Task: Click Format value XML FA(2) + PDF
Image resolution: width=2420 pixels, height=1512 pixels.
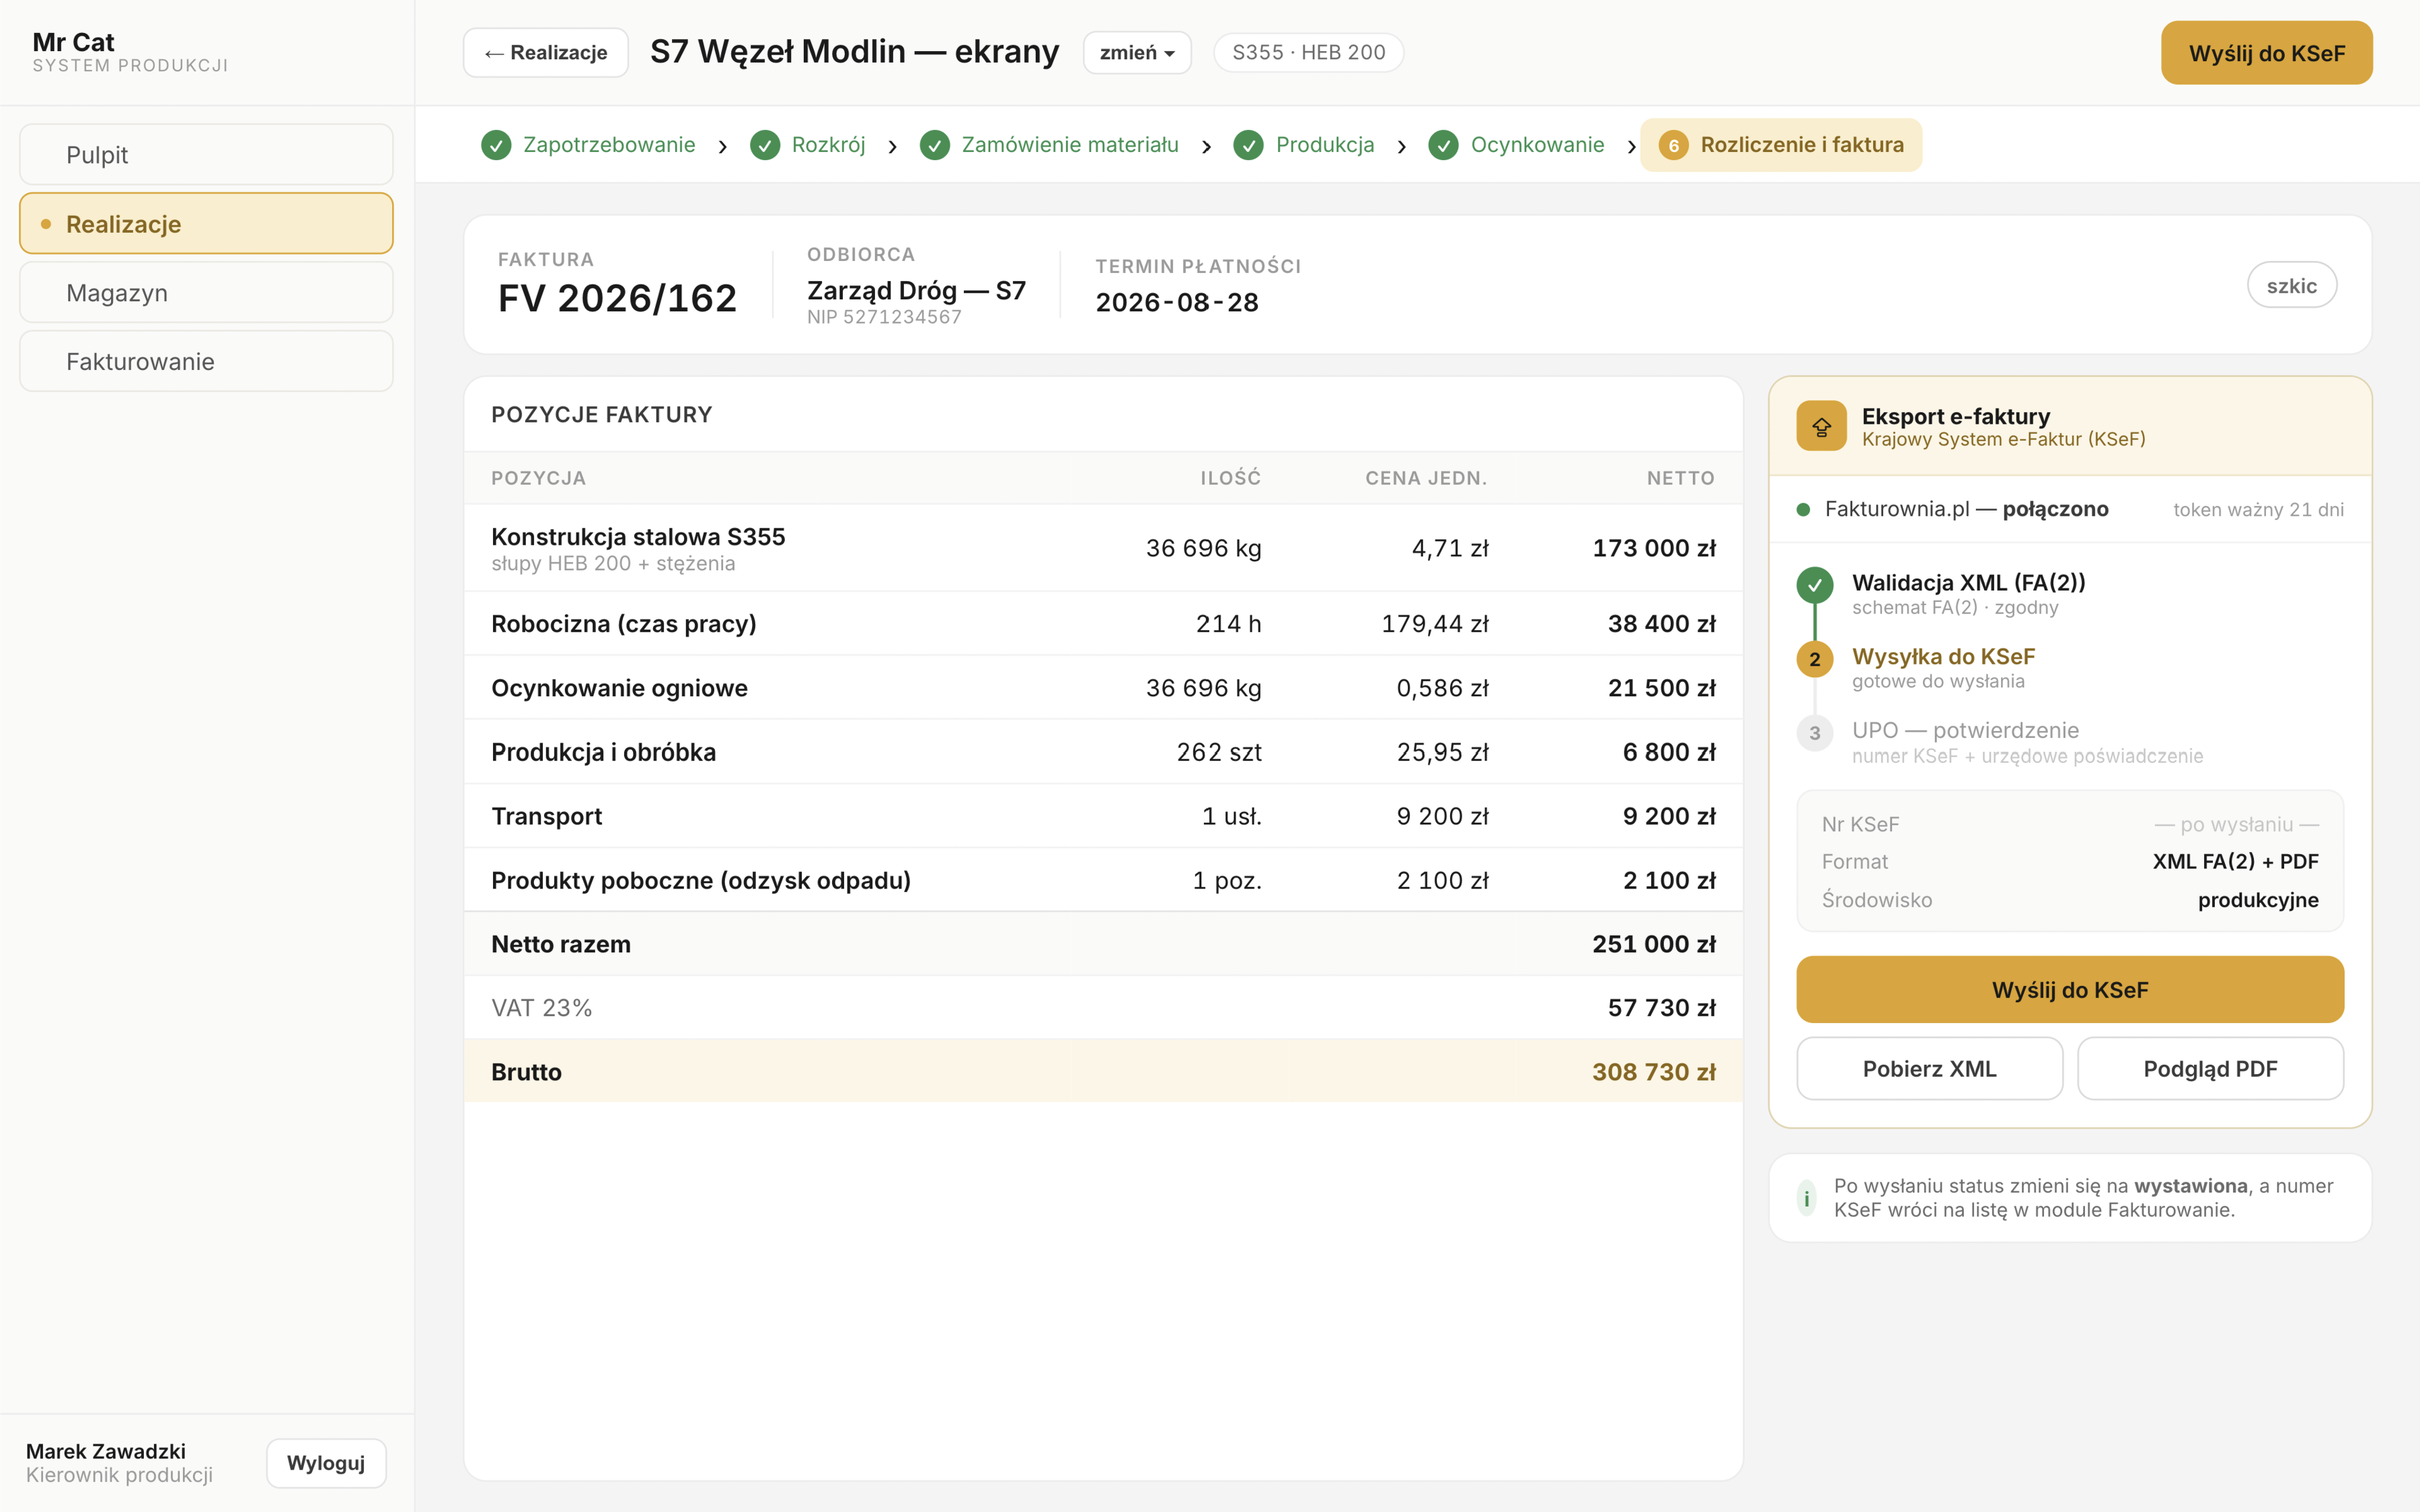Action: pyautogui.click(x=2235, y=862)
